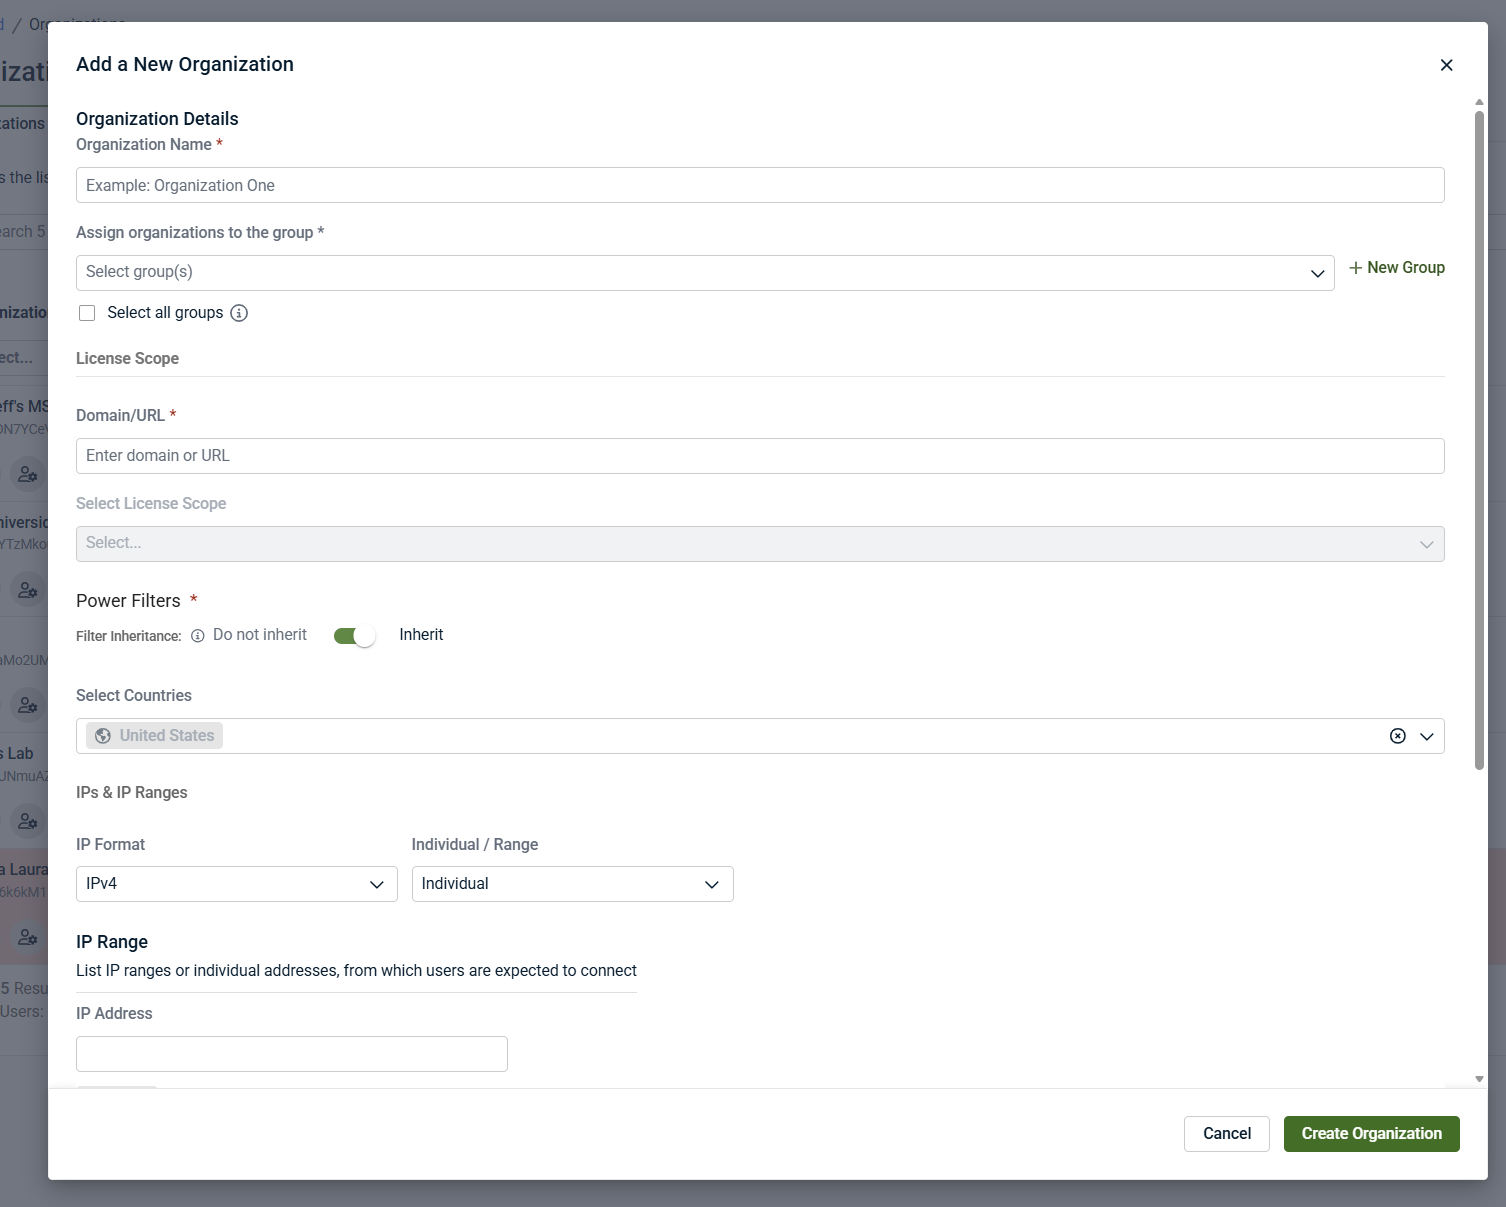
Task: Toggle the Filter Inheritance switch
Action: tap(354, 636)
